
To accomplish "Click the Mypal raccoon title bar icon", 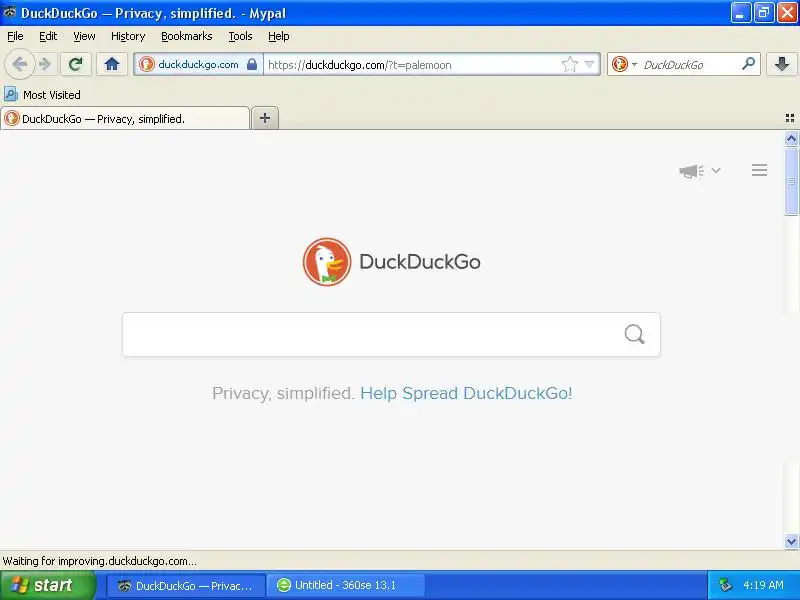I will [9, 12].
